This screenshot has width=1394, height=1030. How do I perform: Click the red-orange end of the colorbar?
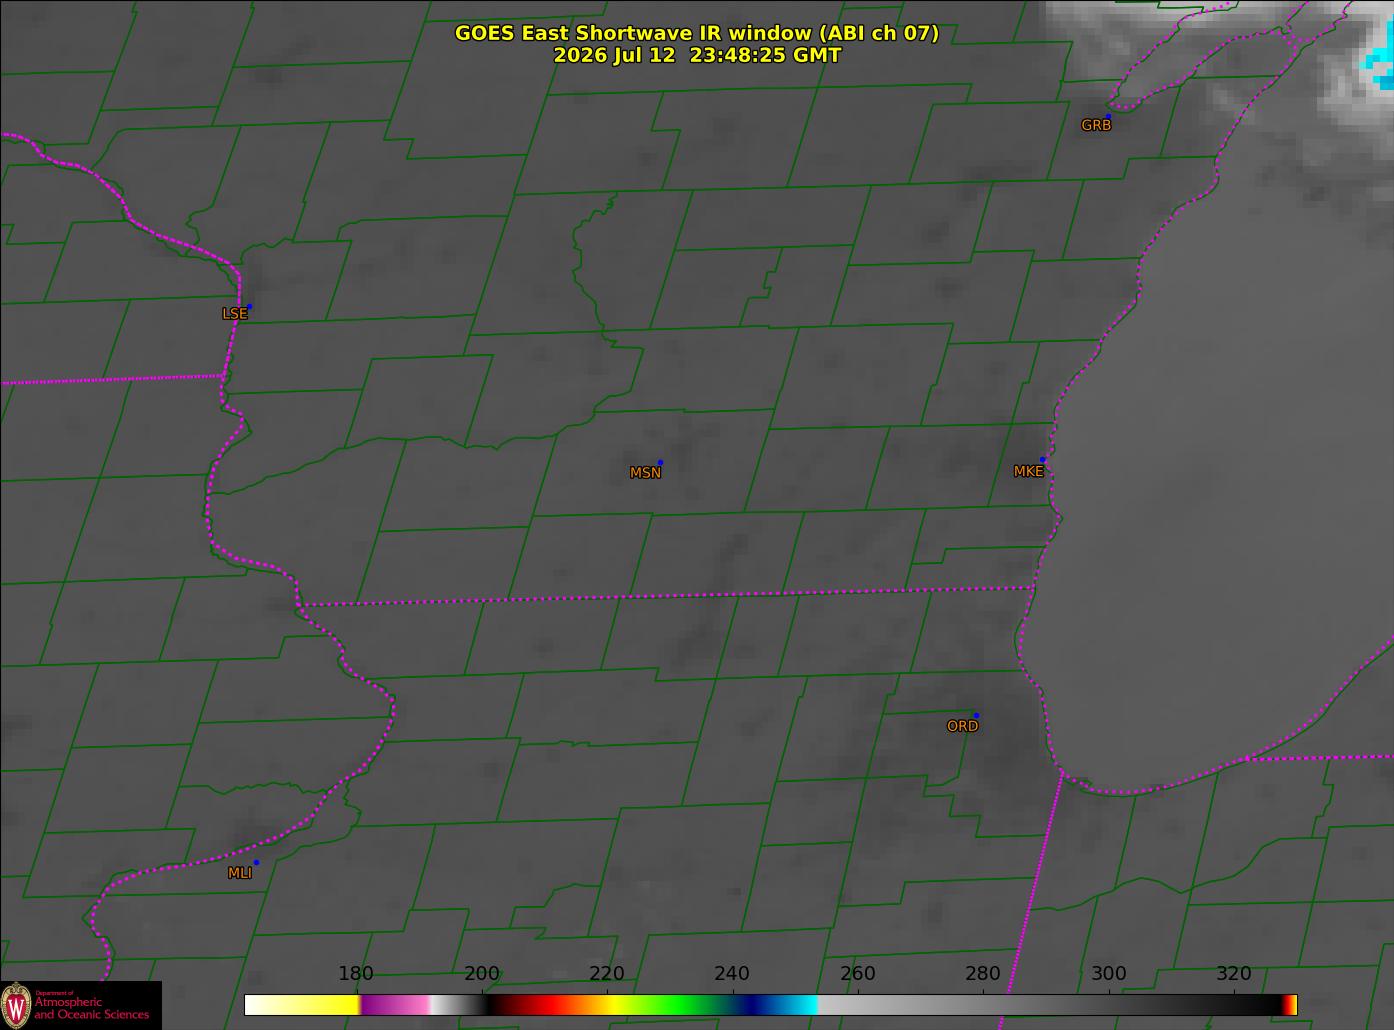point(1291,1005)
